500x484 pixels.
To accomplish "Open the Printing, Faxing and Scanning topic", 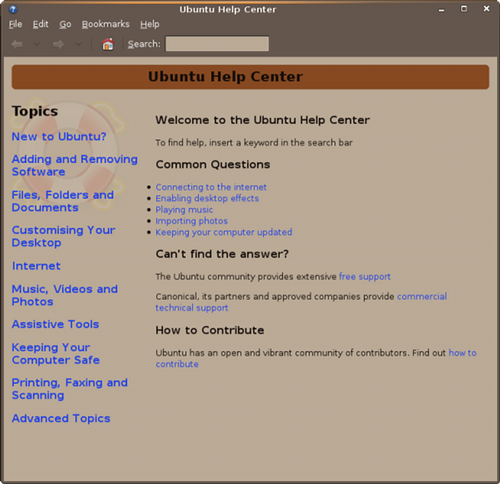I will pyautogui.click(x=70, y=389).
